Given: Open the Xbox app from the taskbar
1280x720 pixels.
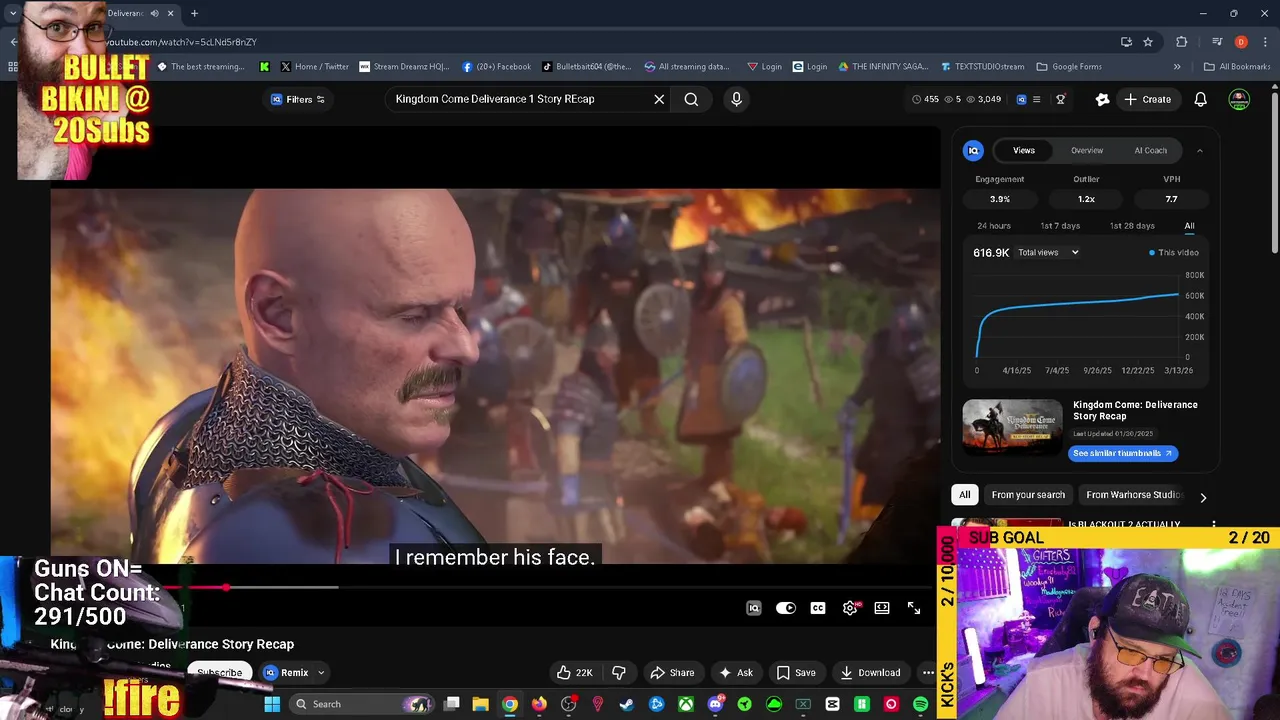Looking at the screenshot, I should [x=686, y=704].
